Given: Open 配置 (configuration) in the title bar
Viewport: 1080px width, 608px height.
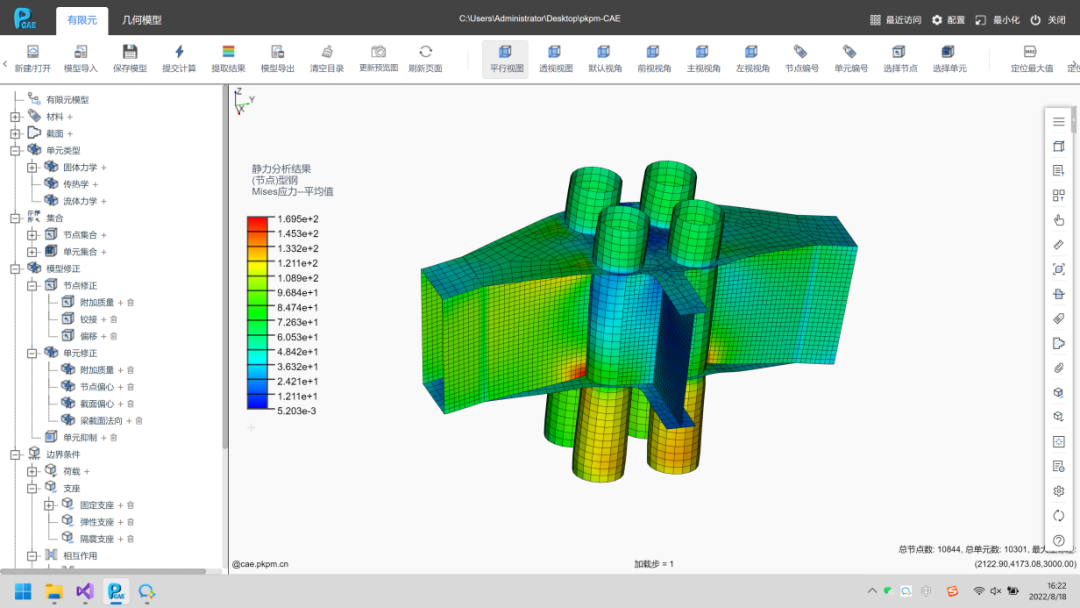Looking at the screenshot, I should click(x=949, y=20).
